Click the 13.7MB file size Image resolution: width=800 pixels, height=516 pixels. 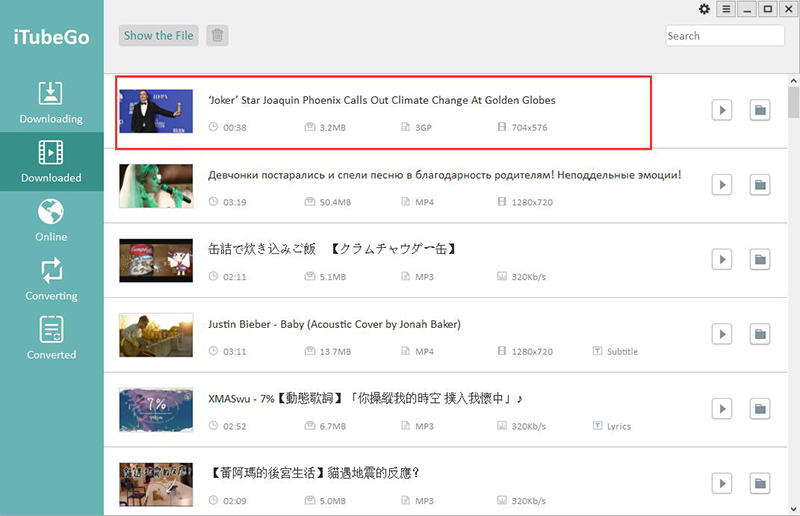[x=335, y=352]
